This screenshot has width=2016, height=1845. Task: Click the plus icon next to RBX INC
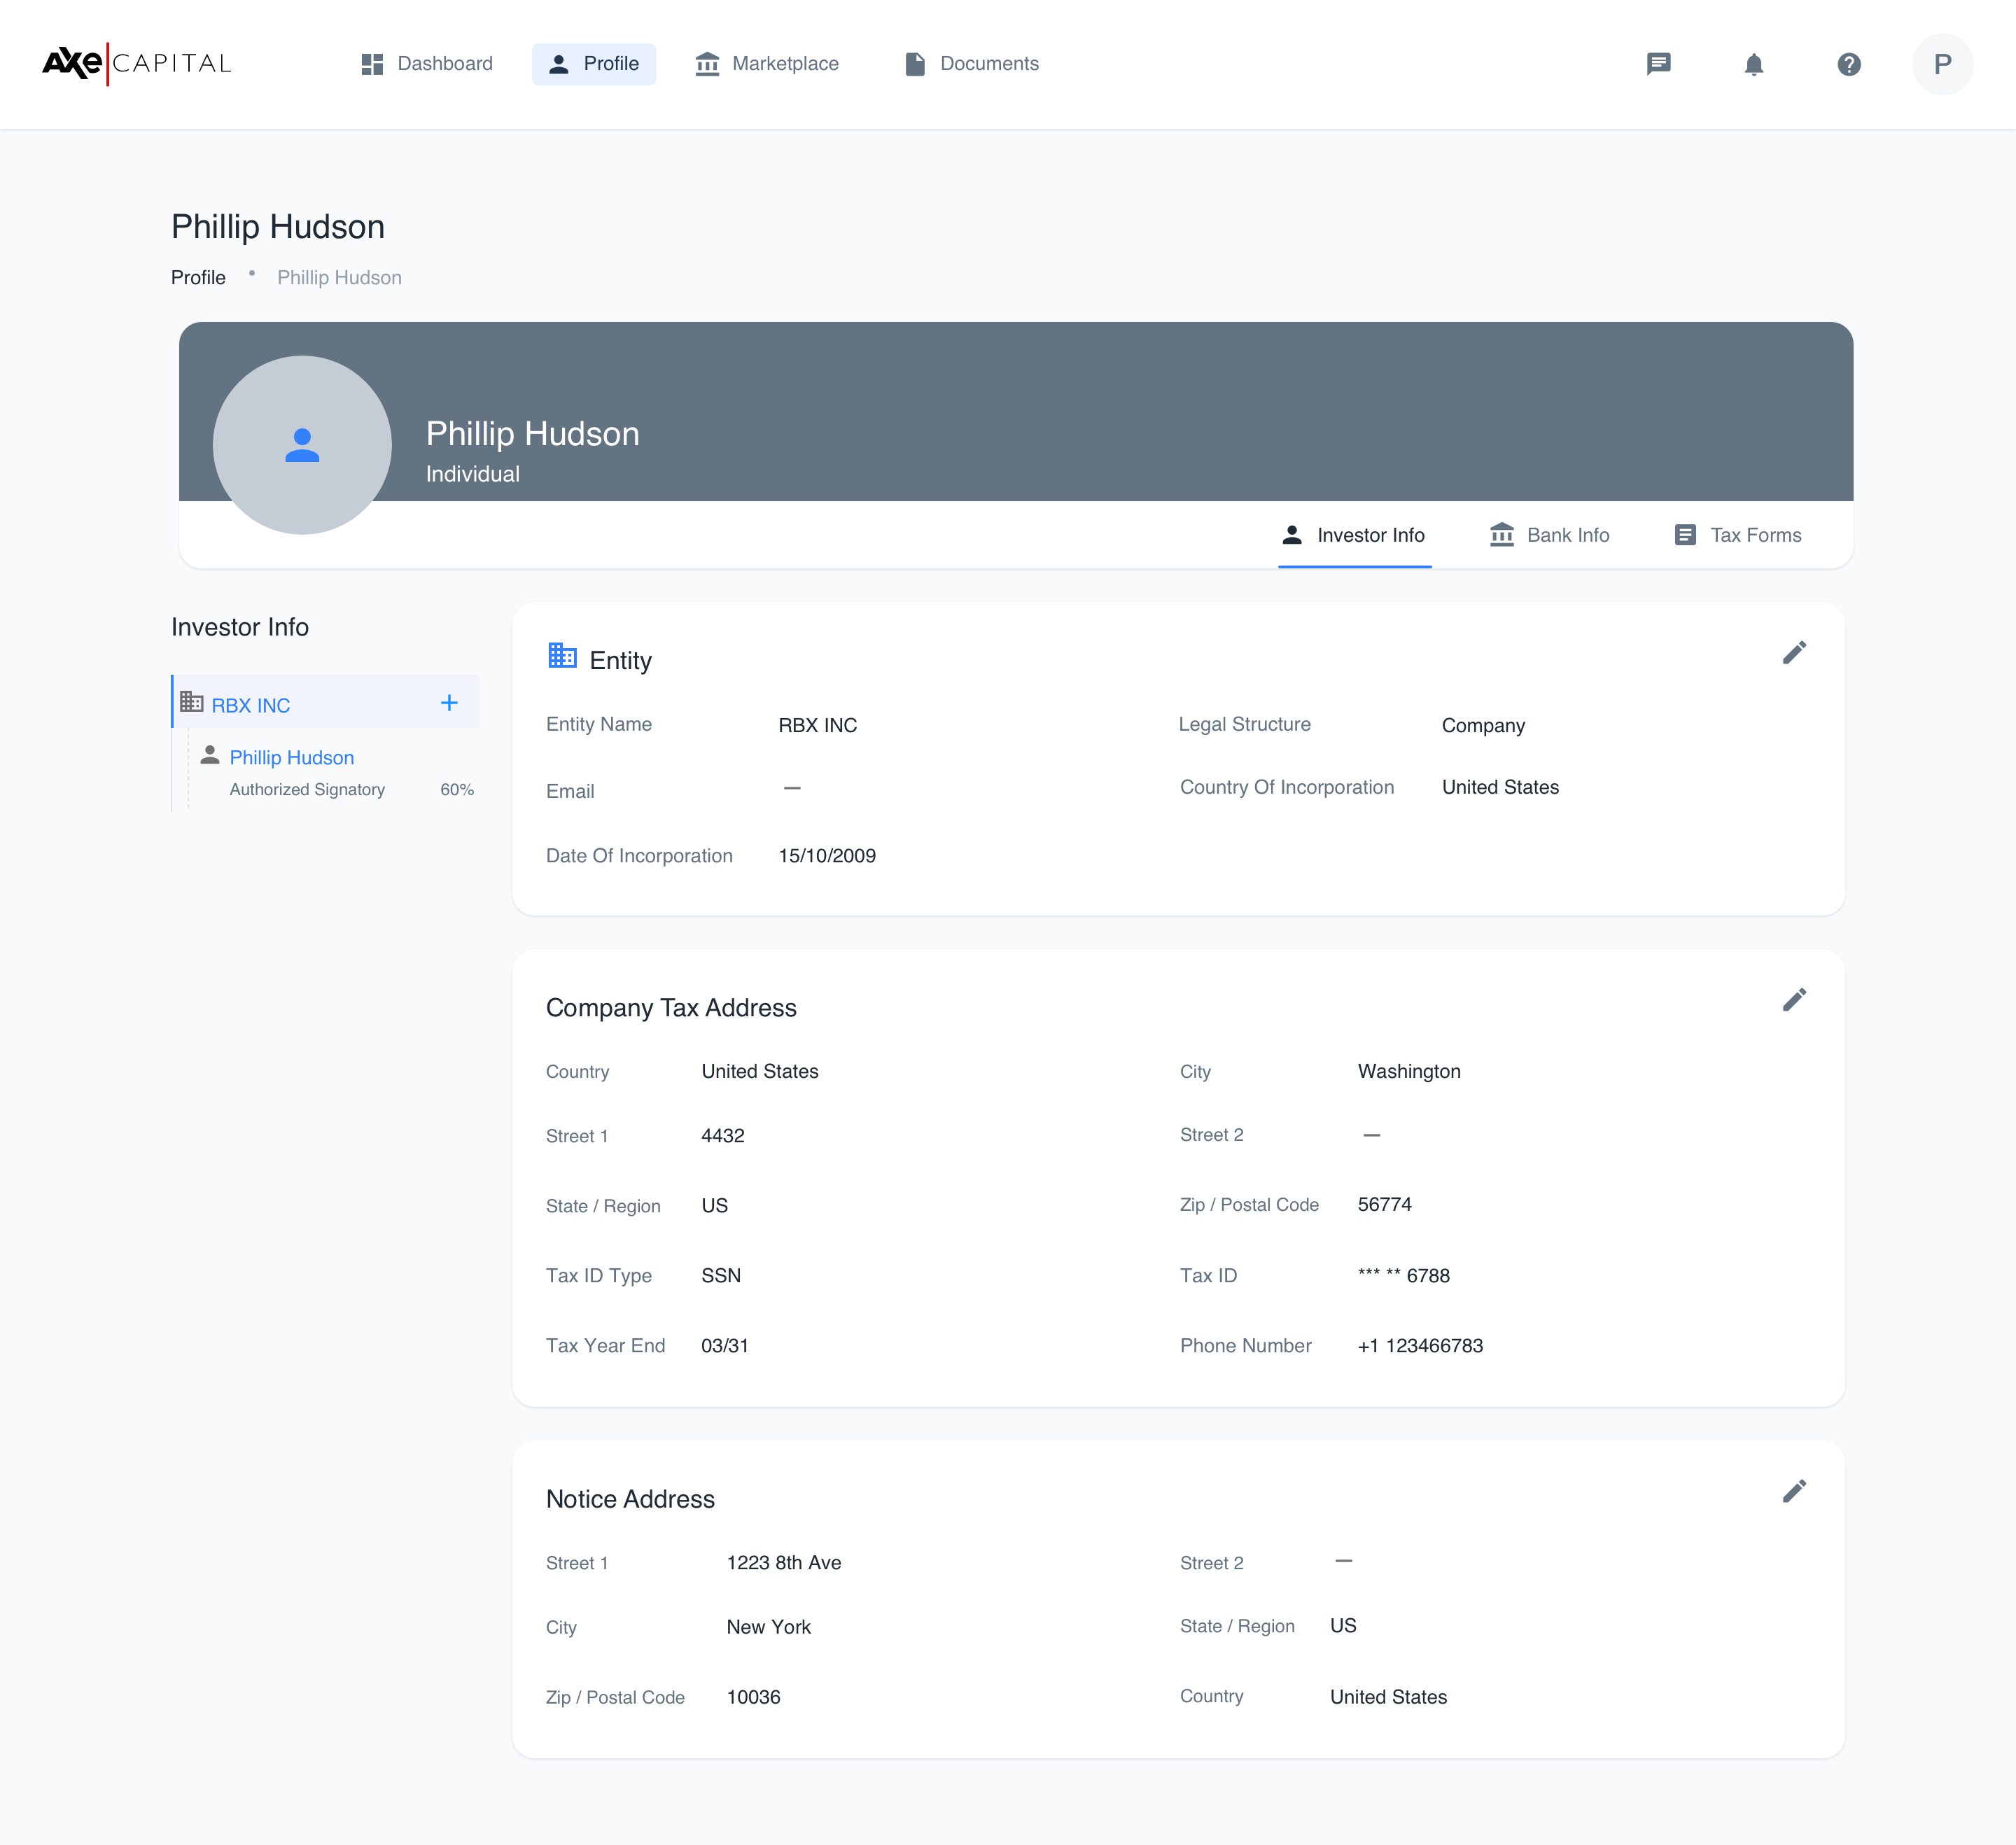(x=449, y=703)
